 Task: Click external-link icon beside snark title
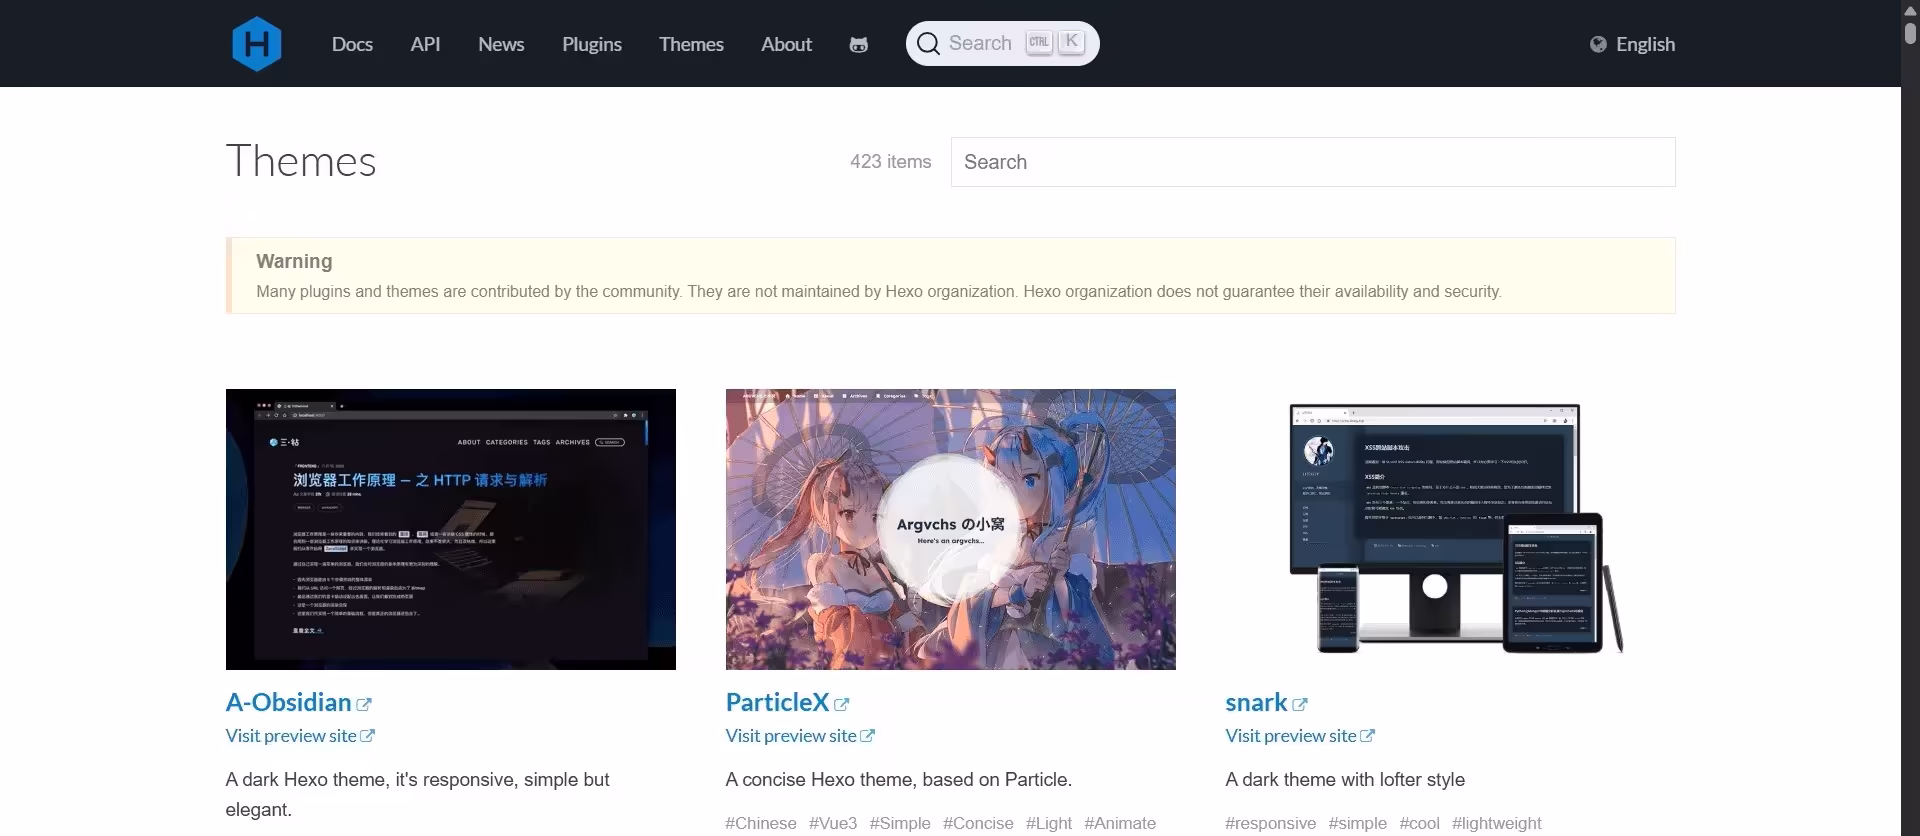click(1300, 704)
